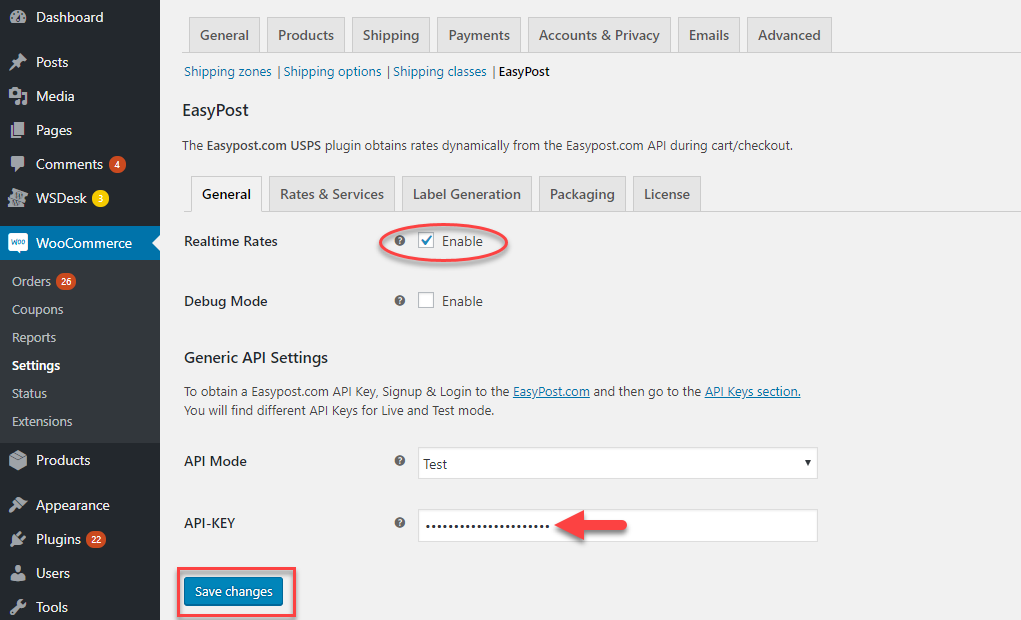Click the Posts pushpin icon
Screen dimensions: 1021x620
click(18, 62)
